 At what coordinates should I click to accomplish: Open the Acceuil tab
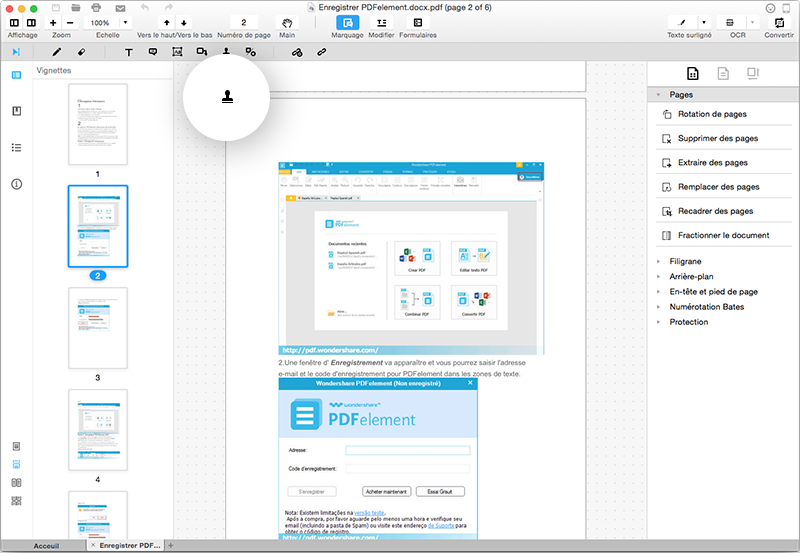click(46, 546)
